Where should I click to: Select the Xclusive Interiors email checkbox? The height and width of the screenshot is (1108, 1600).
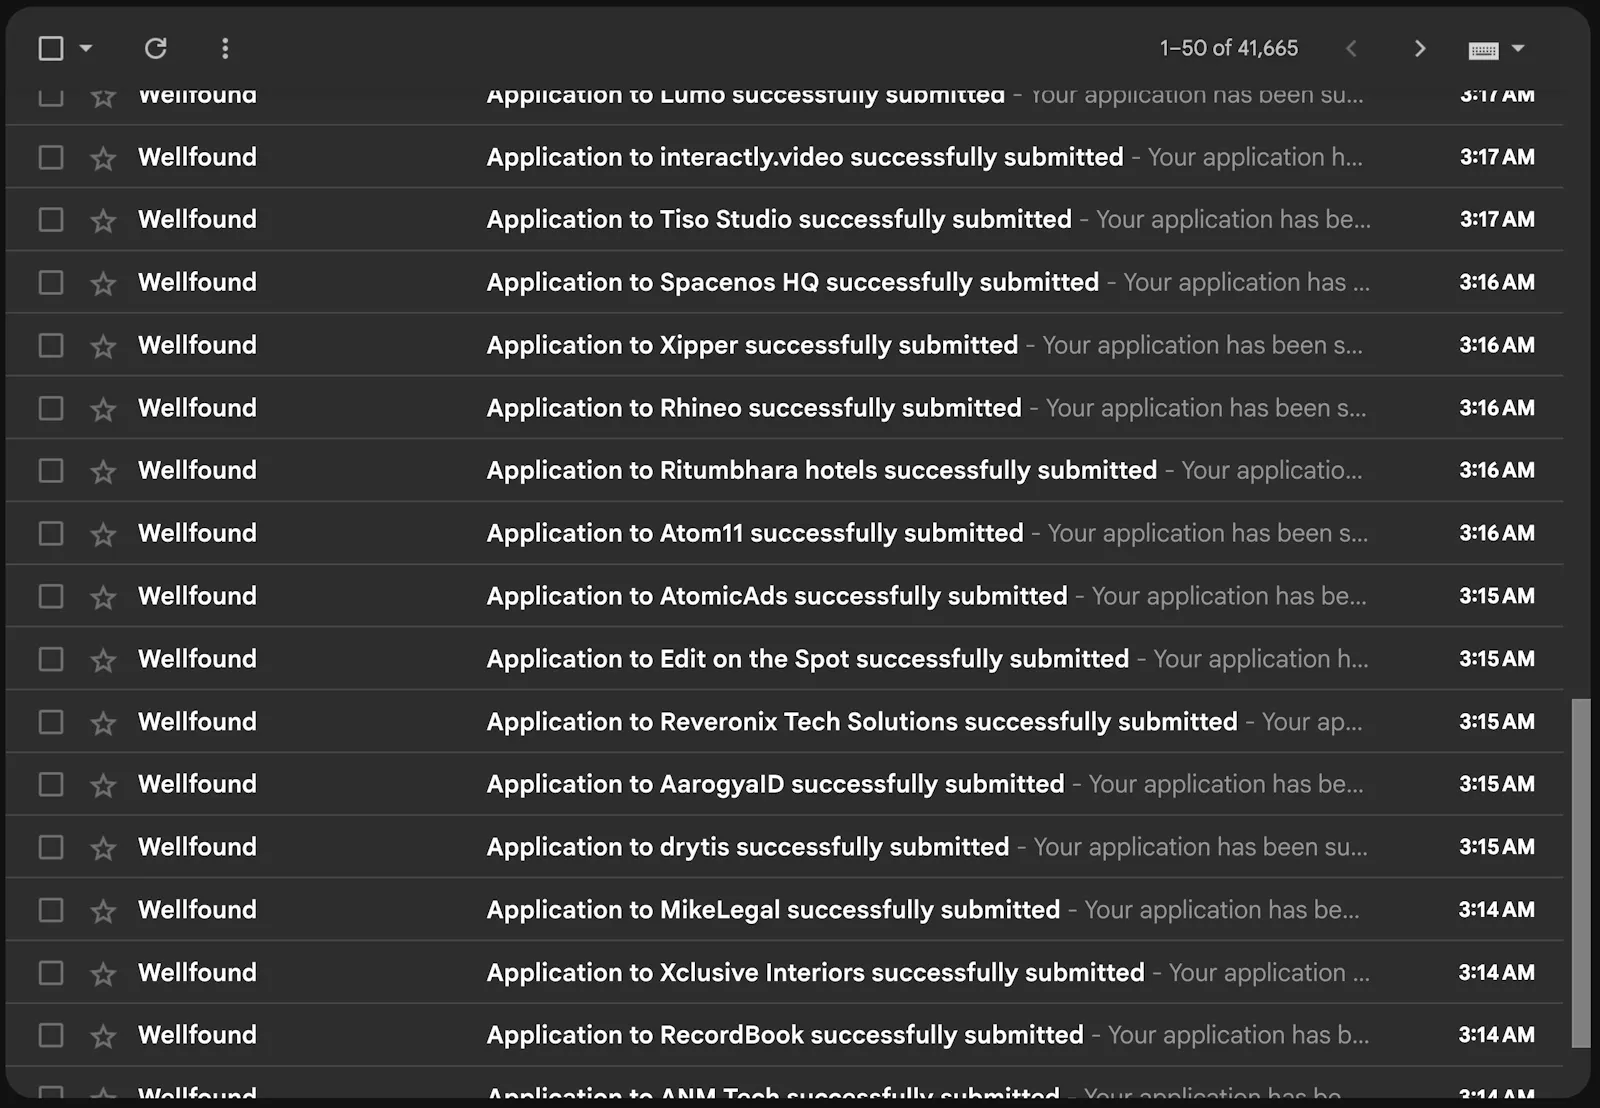point(51,972)
